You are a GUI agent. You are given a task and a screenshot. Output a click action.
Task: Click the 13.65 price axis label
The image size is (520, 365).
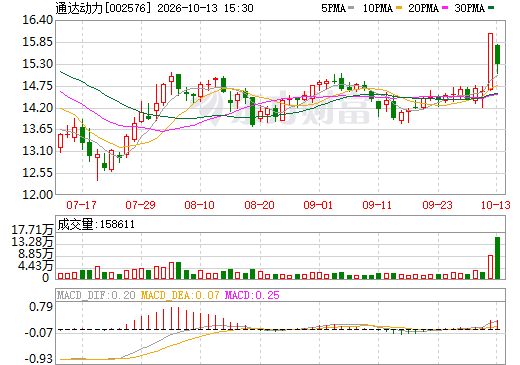(38, 129)
